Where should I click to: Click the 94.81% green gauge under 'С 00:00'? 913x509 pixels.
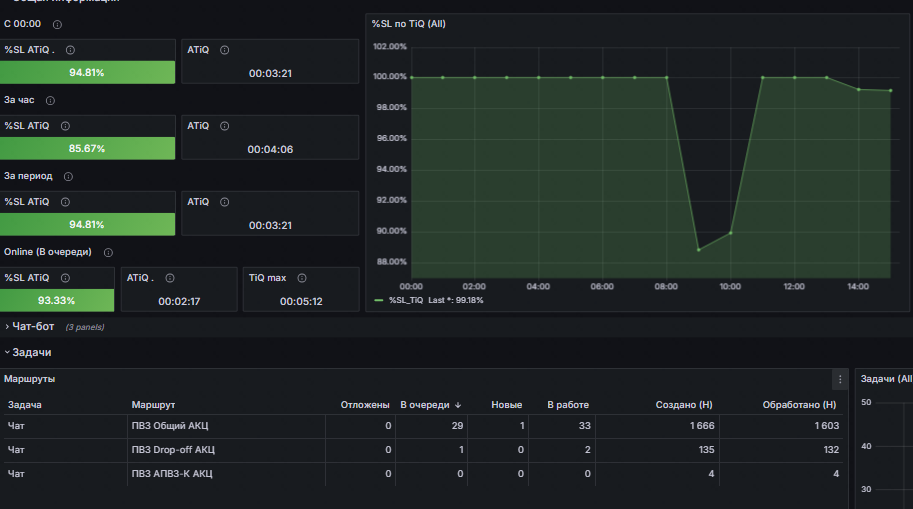tap(87, 73)
